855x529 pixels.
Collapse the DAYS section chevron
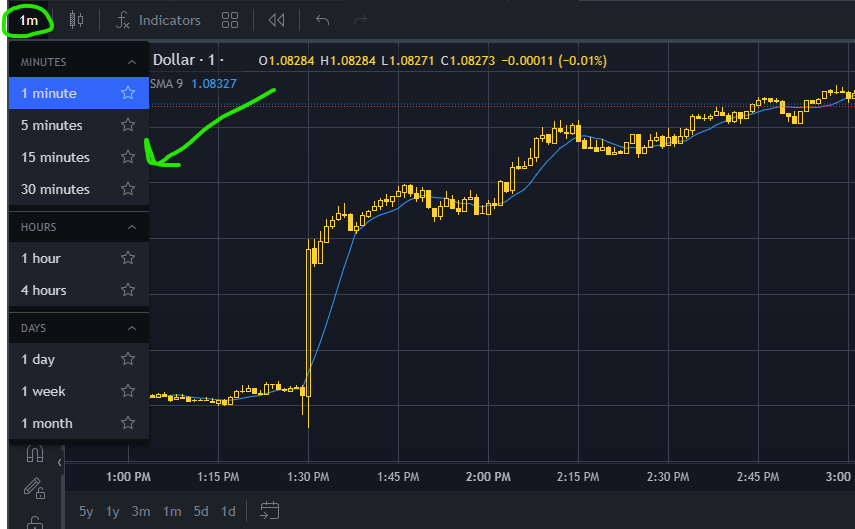pos(132,328)
